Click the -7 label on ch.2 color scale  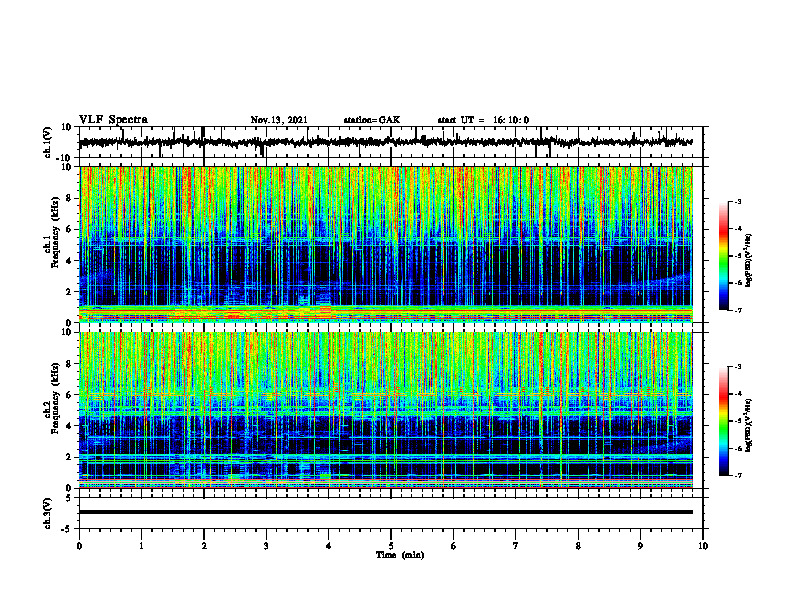click(x=738, y=475)
